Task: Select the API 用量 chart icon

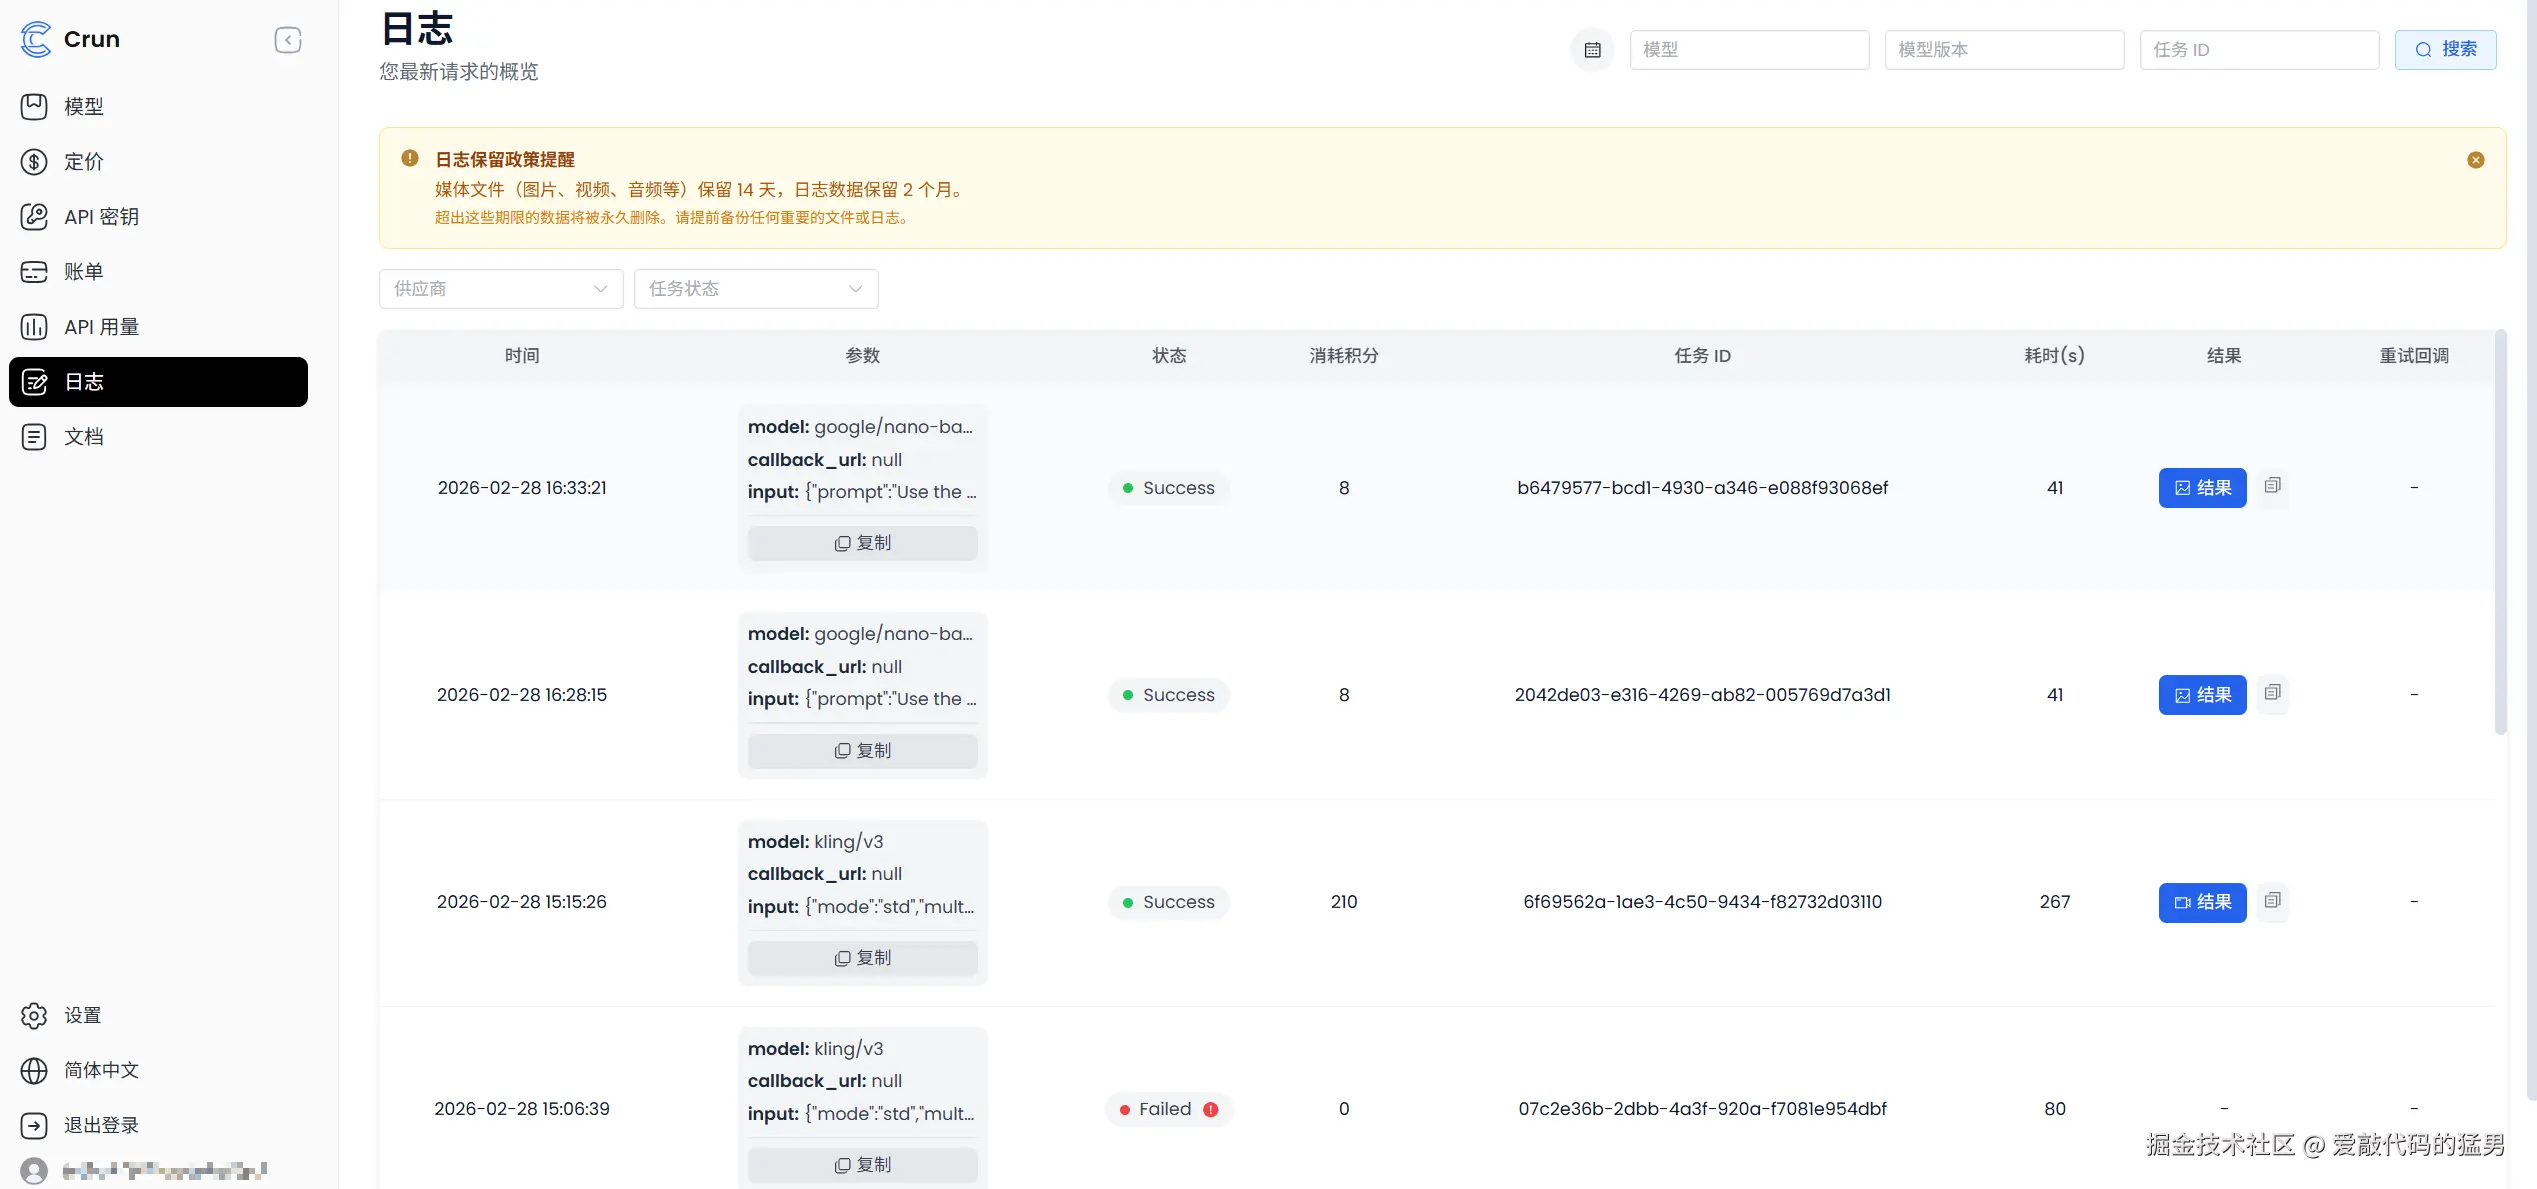Action: (x=35, y=327)
